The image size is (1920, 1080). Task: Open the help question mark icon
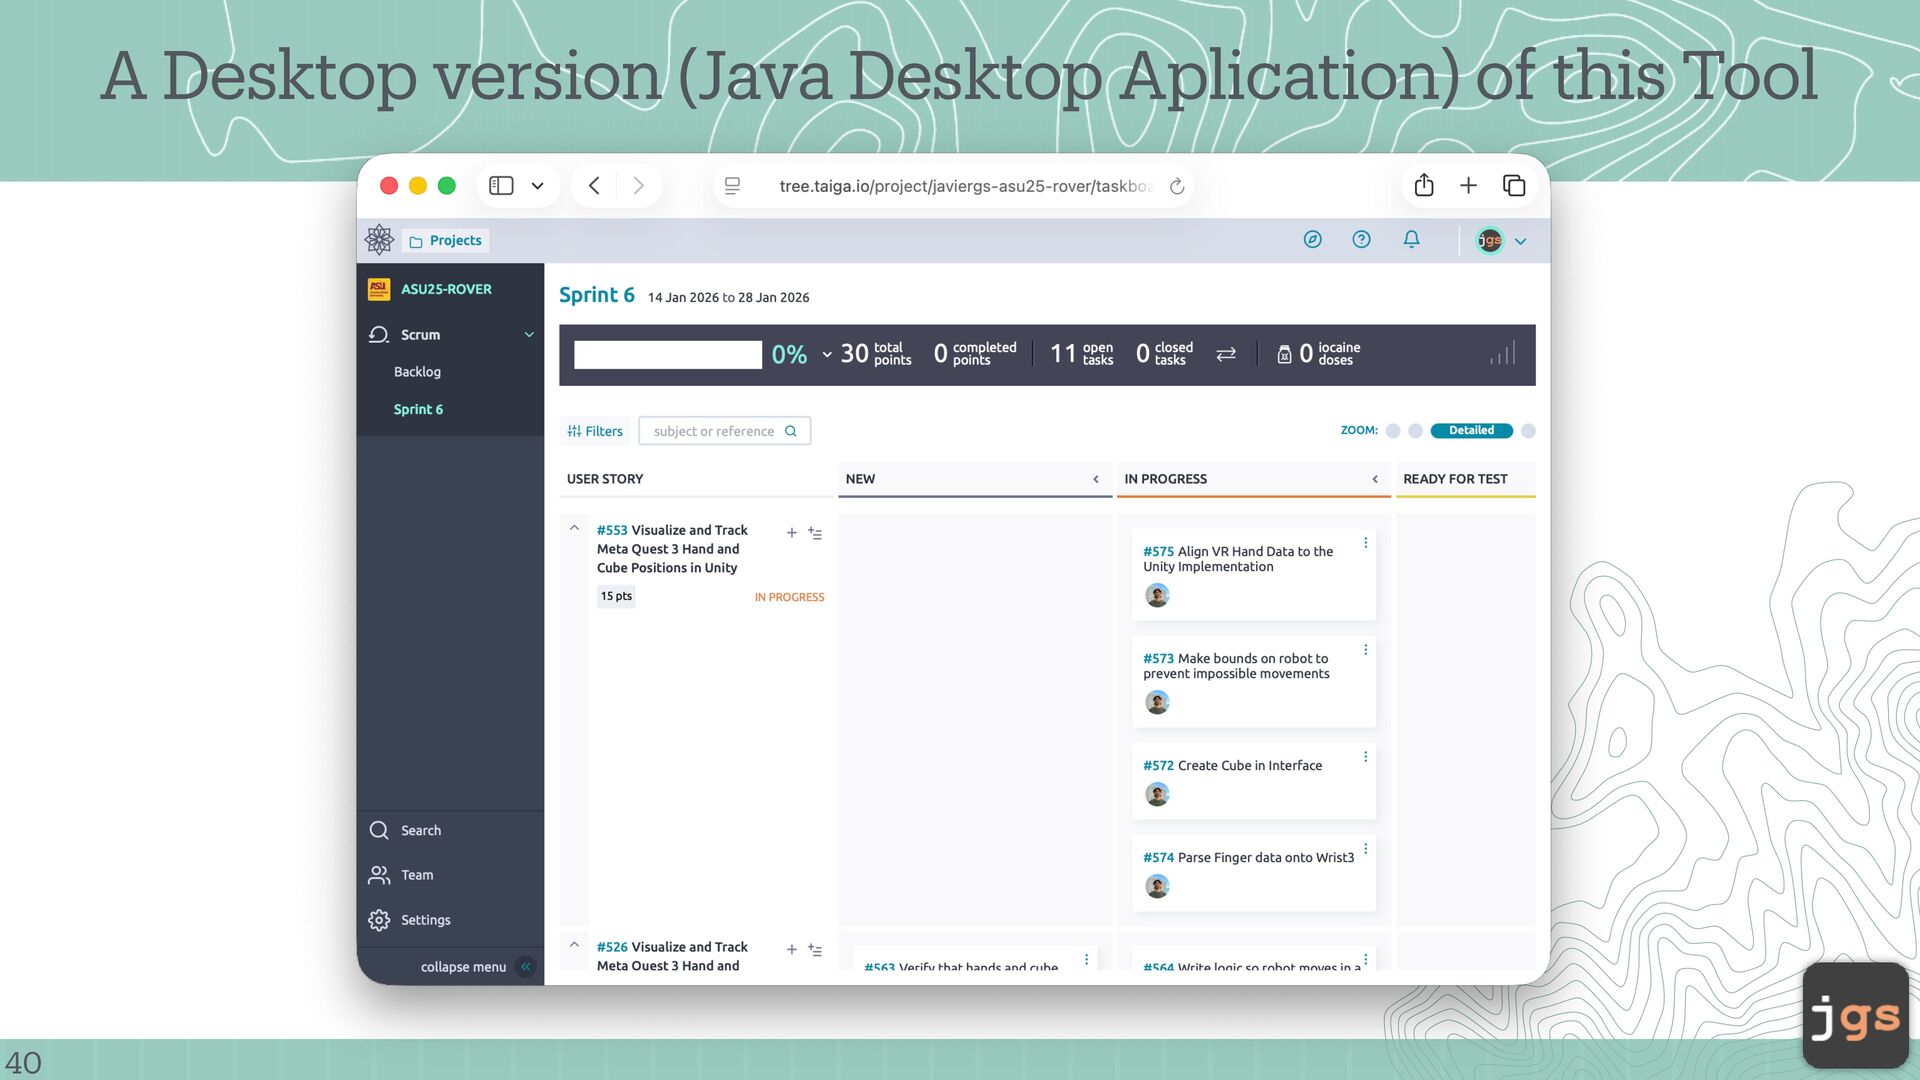tap(1361, 240)
